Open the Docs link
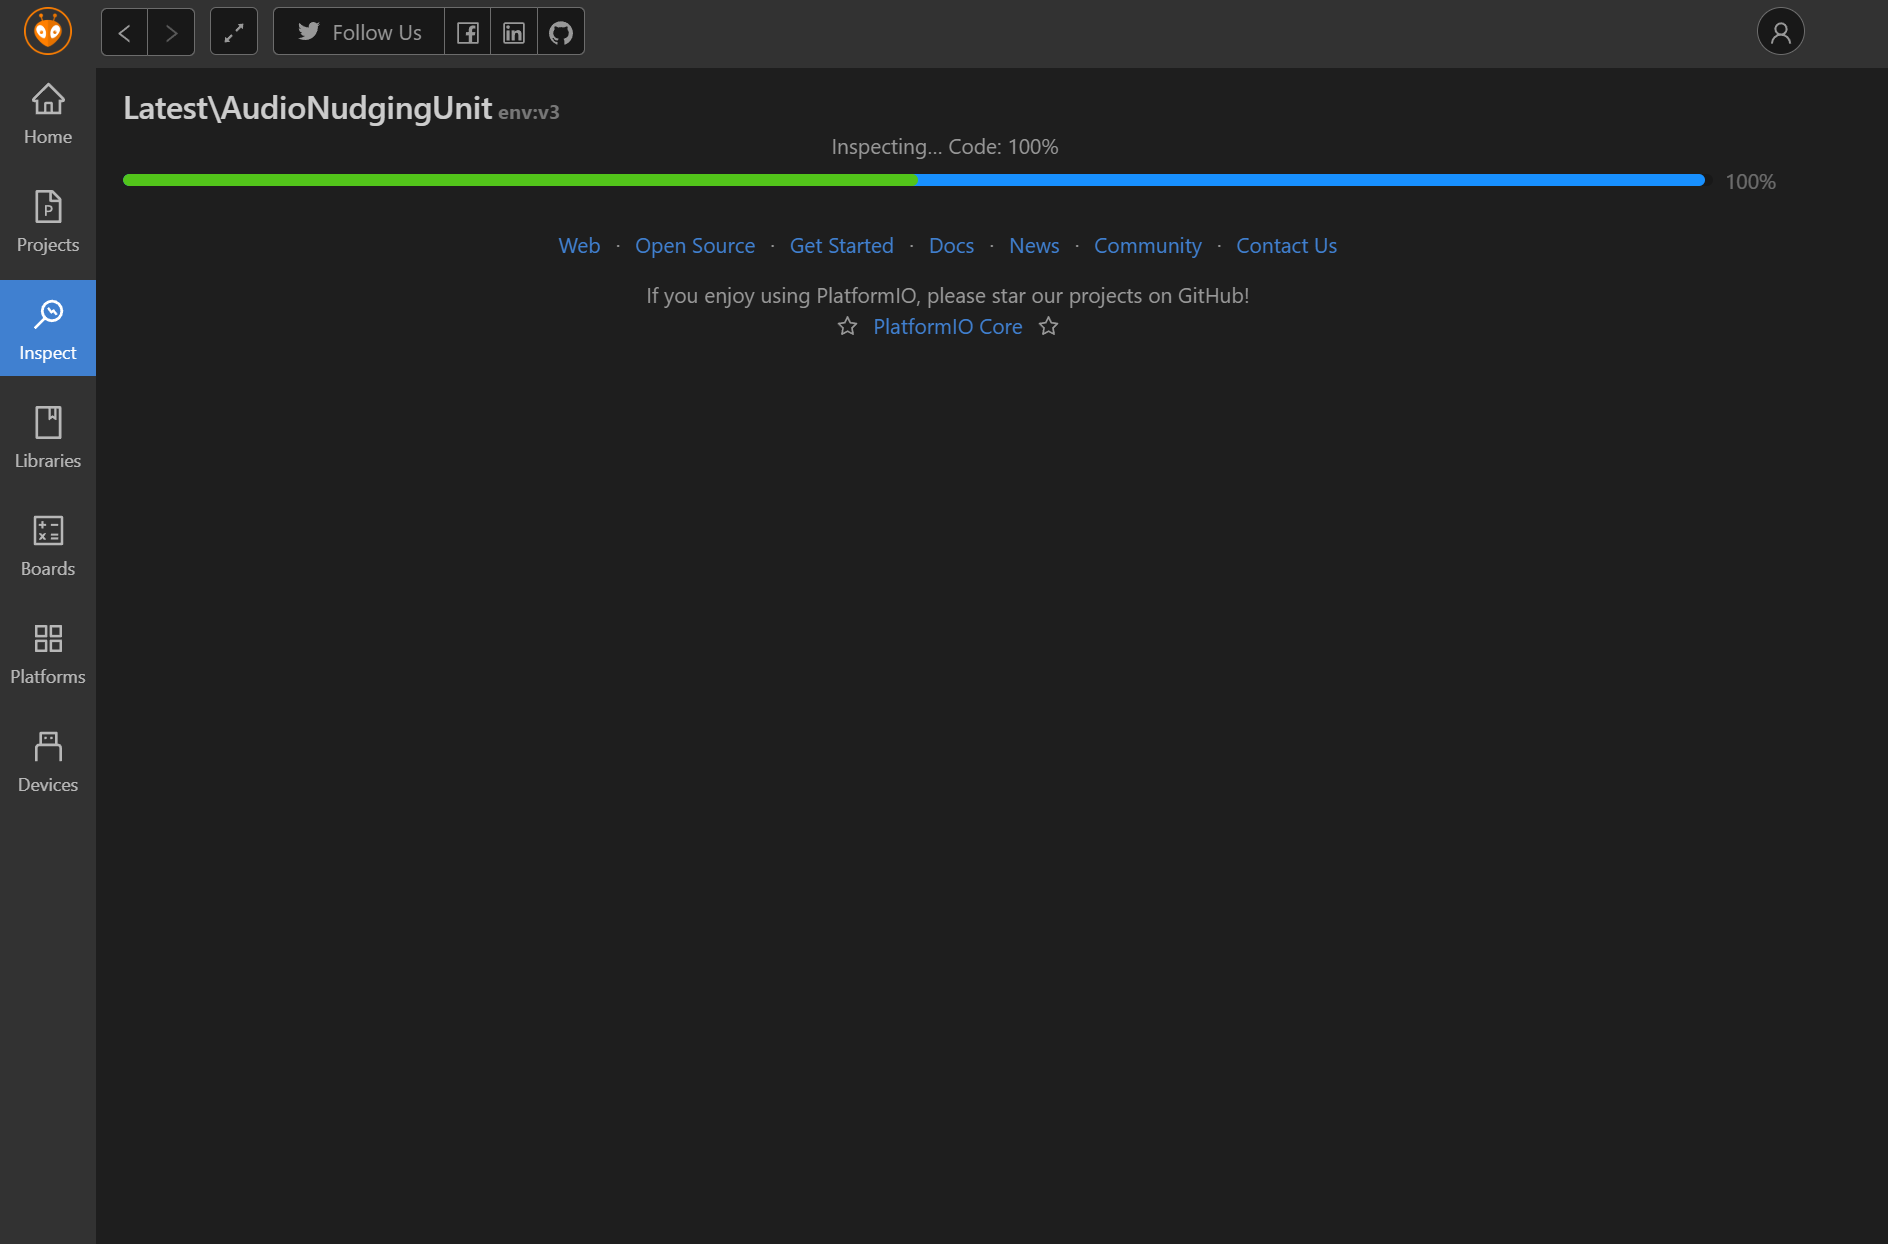 point(951,246)
